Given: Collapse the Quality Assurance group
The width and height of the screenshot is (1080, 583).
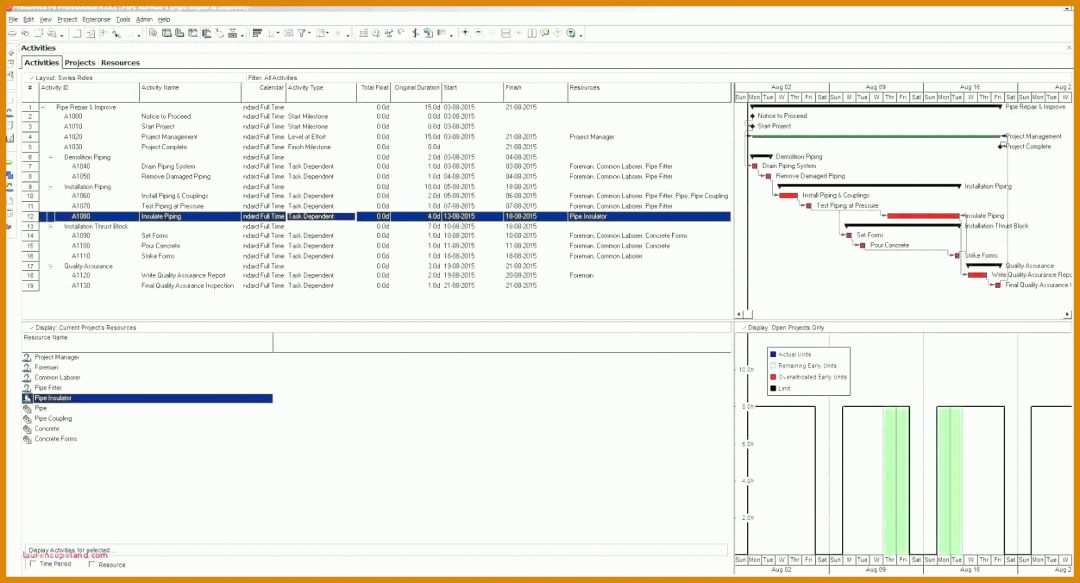Looking at the screenshot, I should (x=50, y=266).
